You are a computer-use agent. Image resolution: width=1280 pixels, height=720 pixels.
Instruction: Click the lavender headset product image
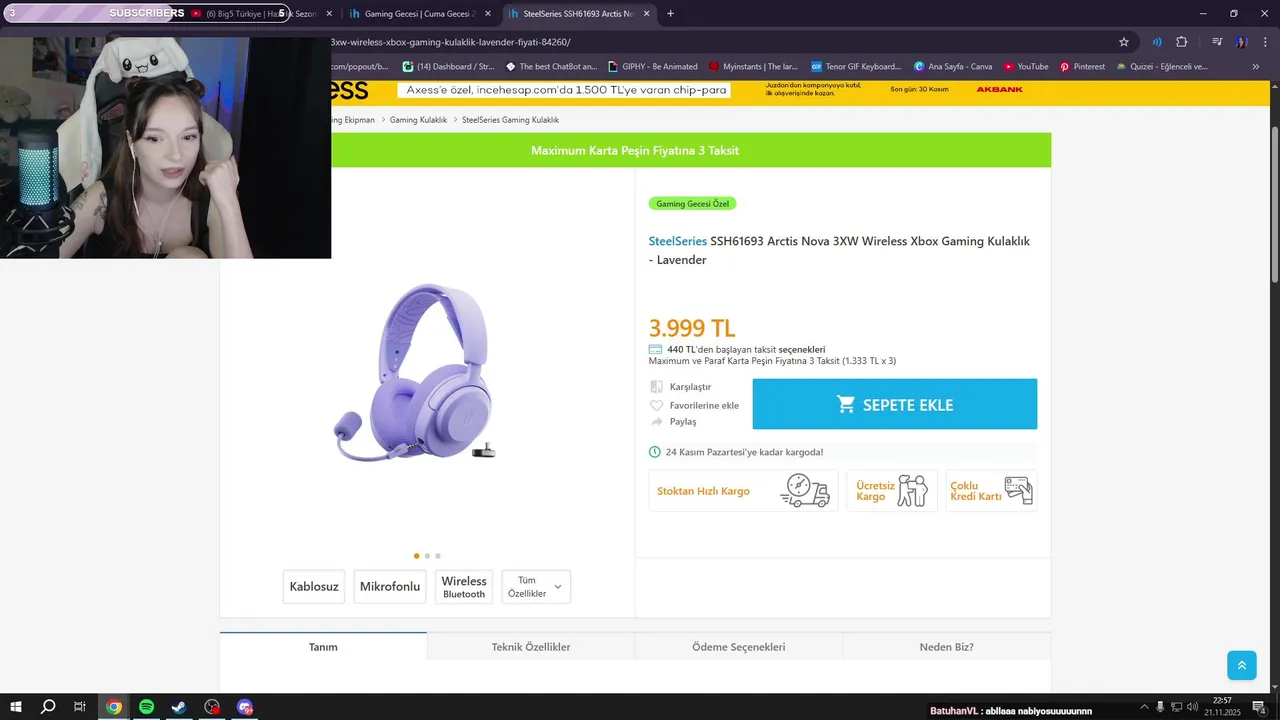point(415,372)
